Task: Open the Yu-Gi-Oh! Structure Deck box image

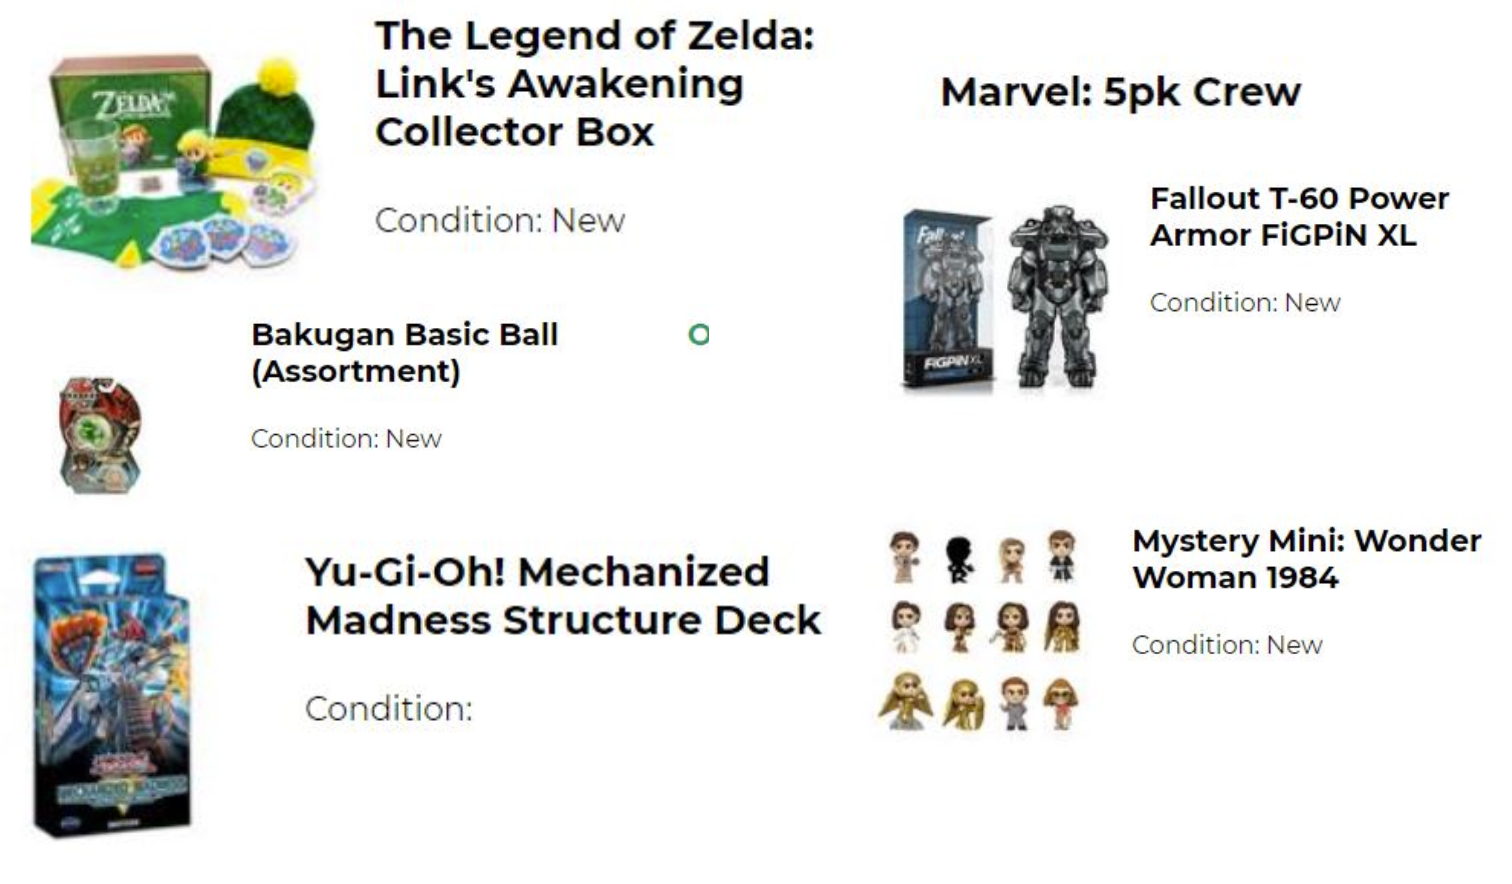Action: pyautogui.click(x=111, y=695)
